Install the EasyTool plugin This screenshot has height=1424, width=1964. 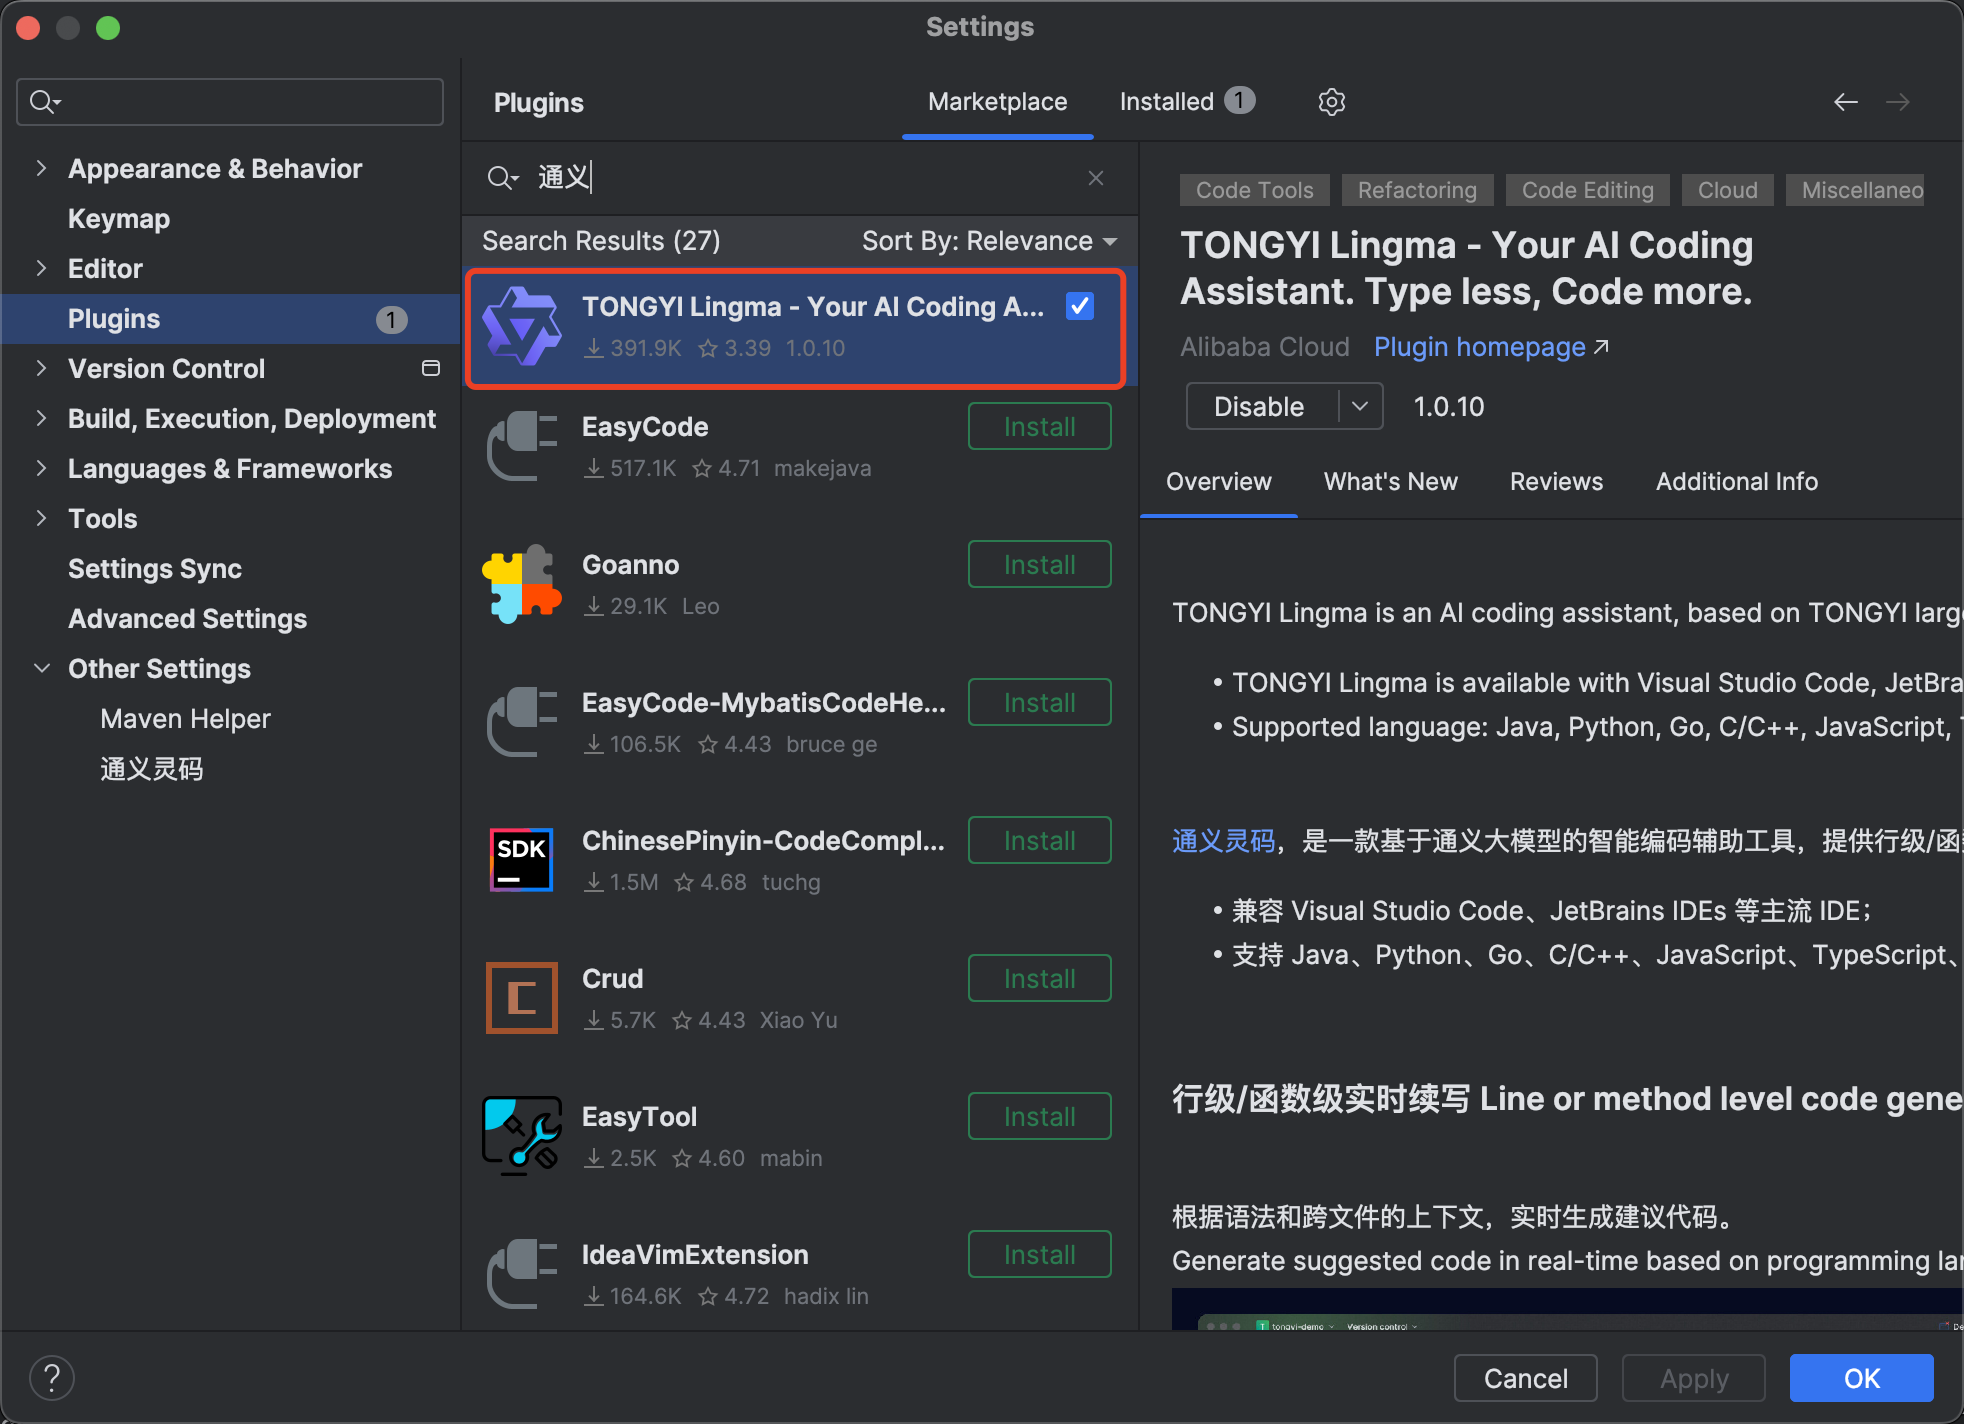tap(1039, 1117)
